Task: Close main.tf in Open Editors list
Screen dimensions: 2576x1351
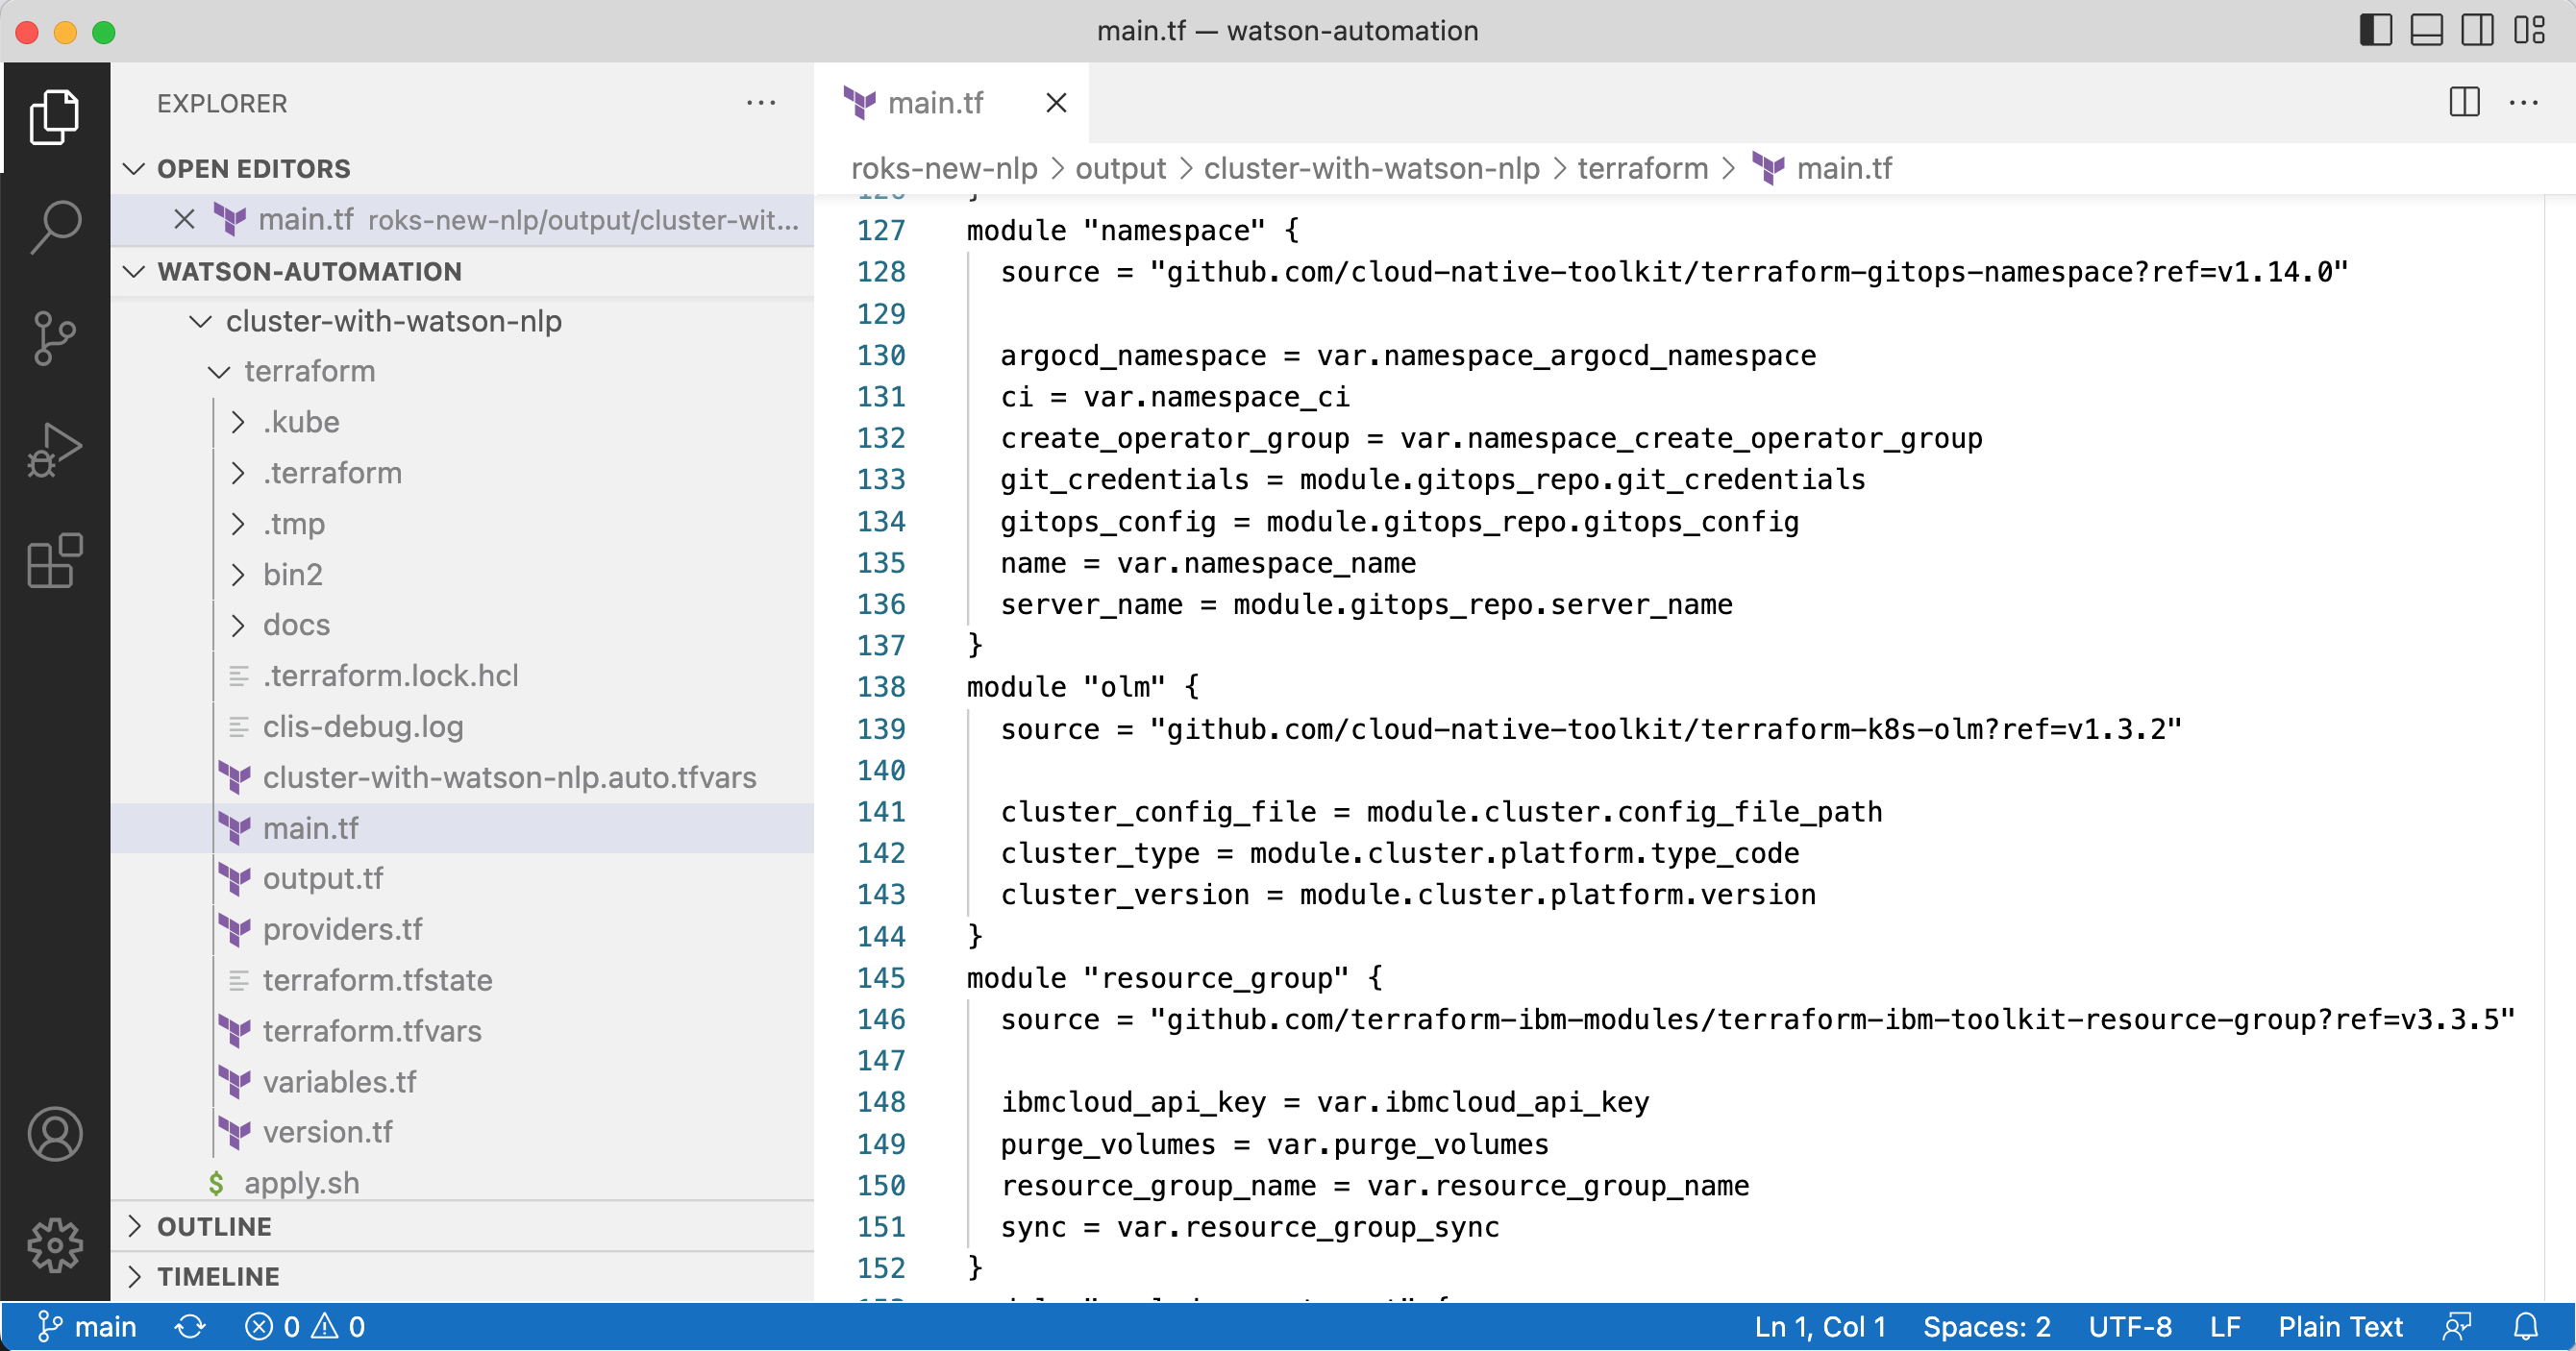Action: pyautogui.click(x=184, y=219)
